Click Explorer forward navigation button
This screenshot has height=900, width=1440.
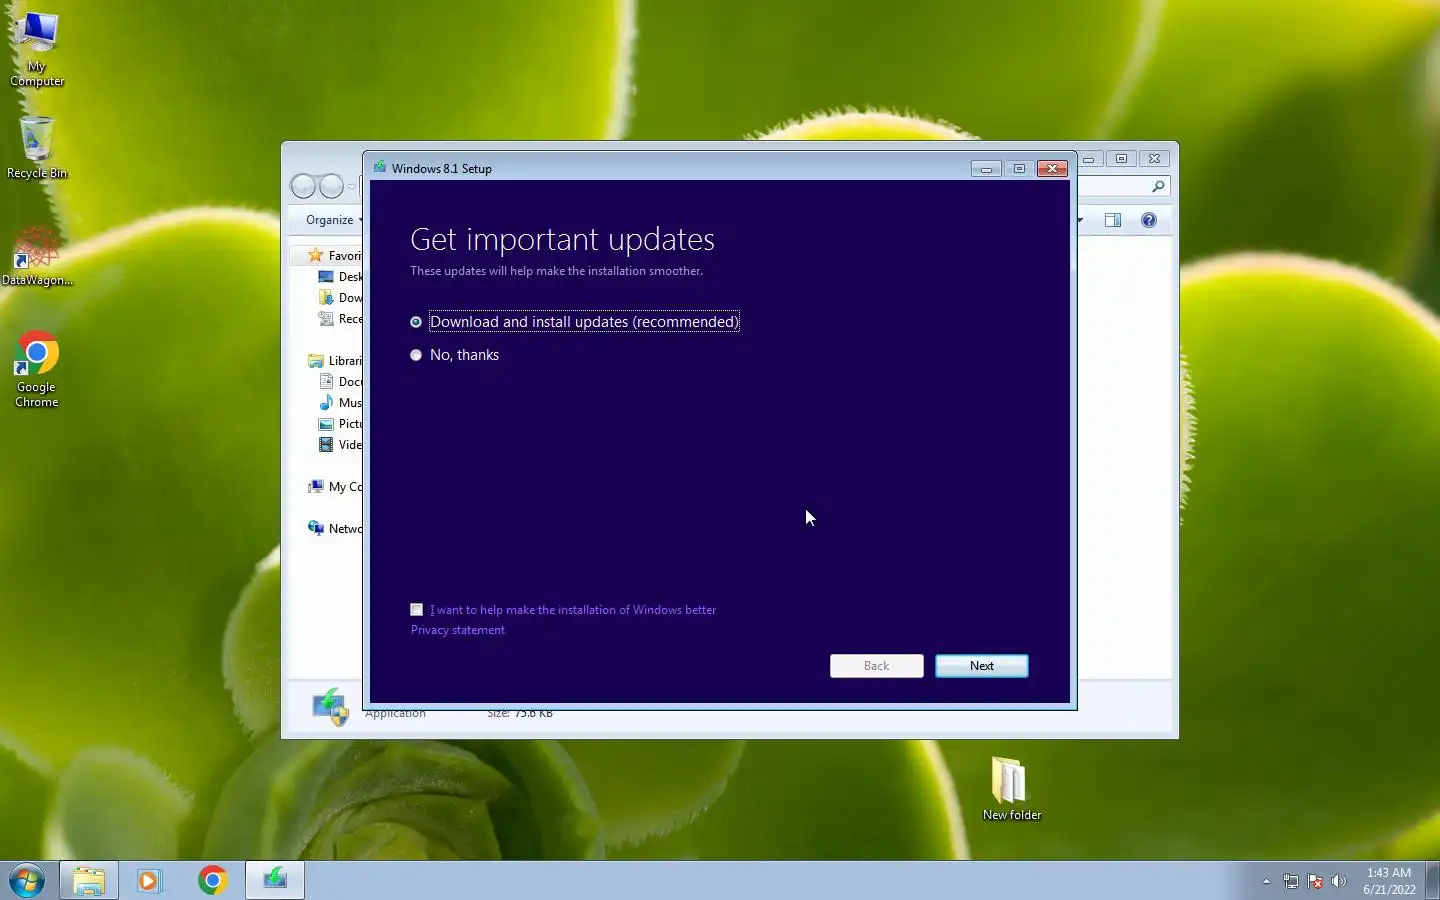[331, 186]
